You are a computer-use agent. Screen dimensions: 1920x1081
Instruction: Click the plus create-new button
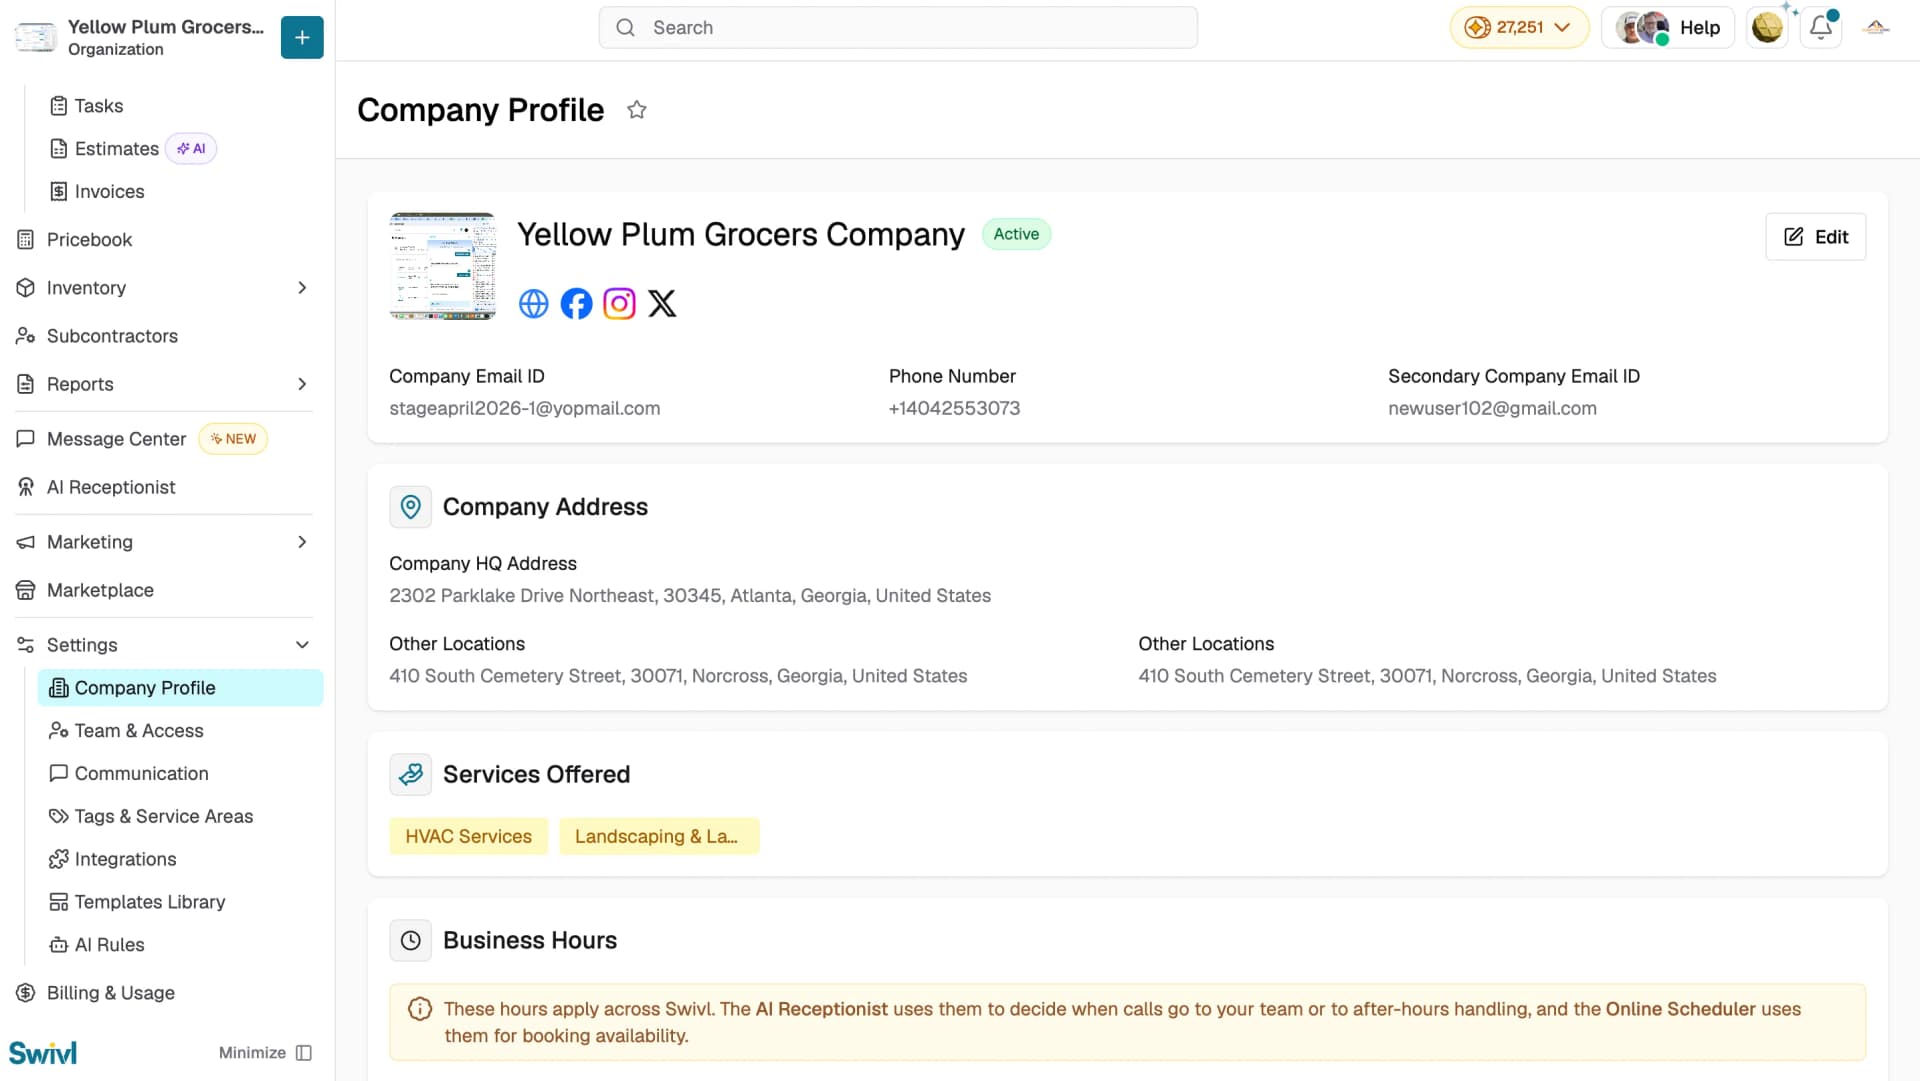pyautogui.click(x=302, y=37)
